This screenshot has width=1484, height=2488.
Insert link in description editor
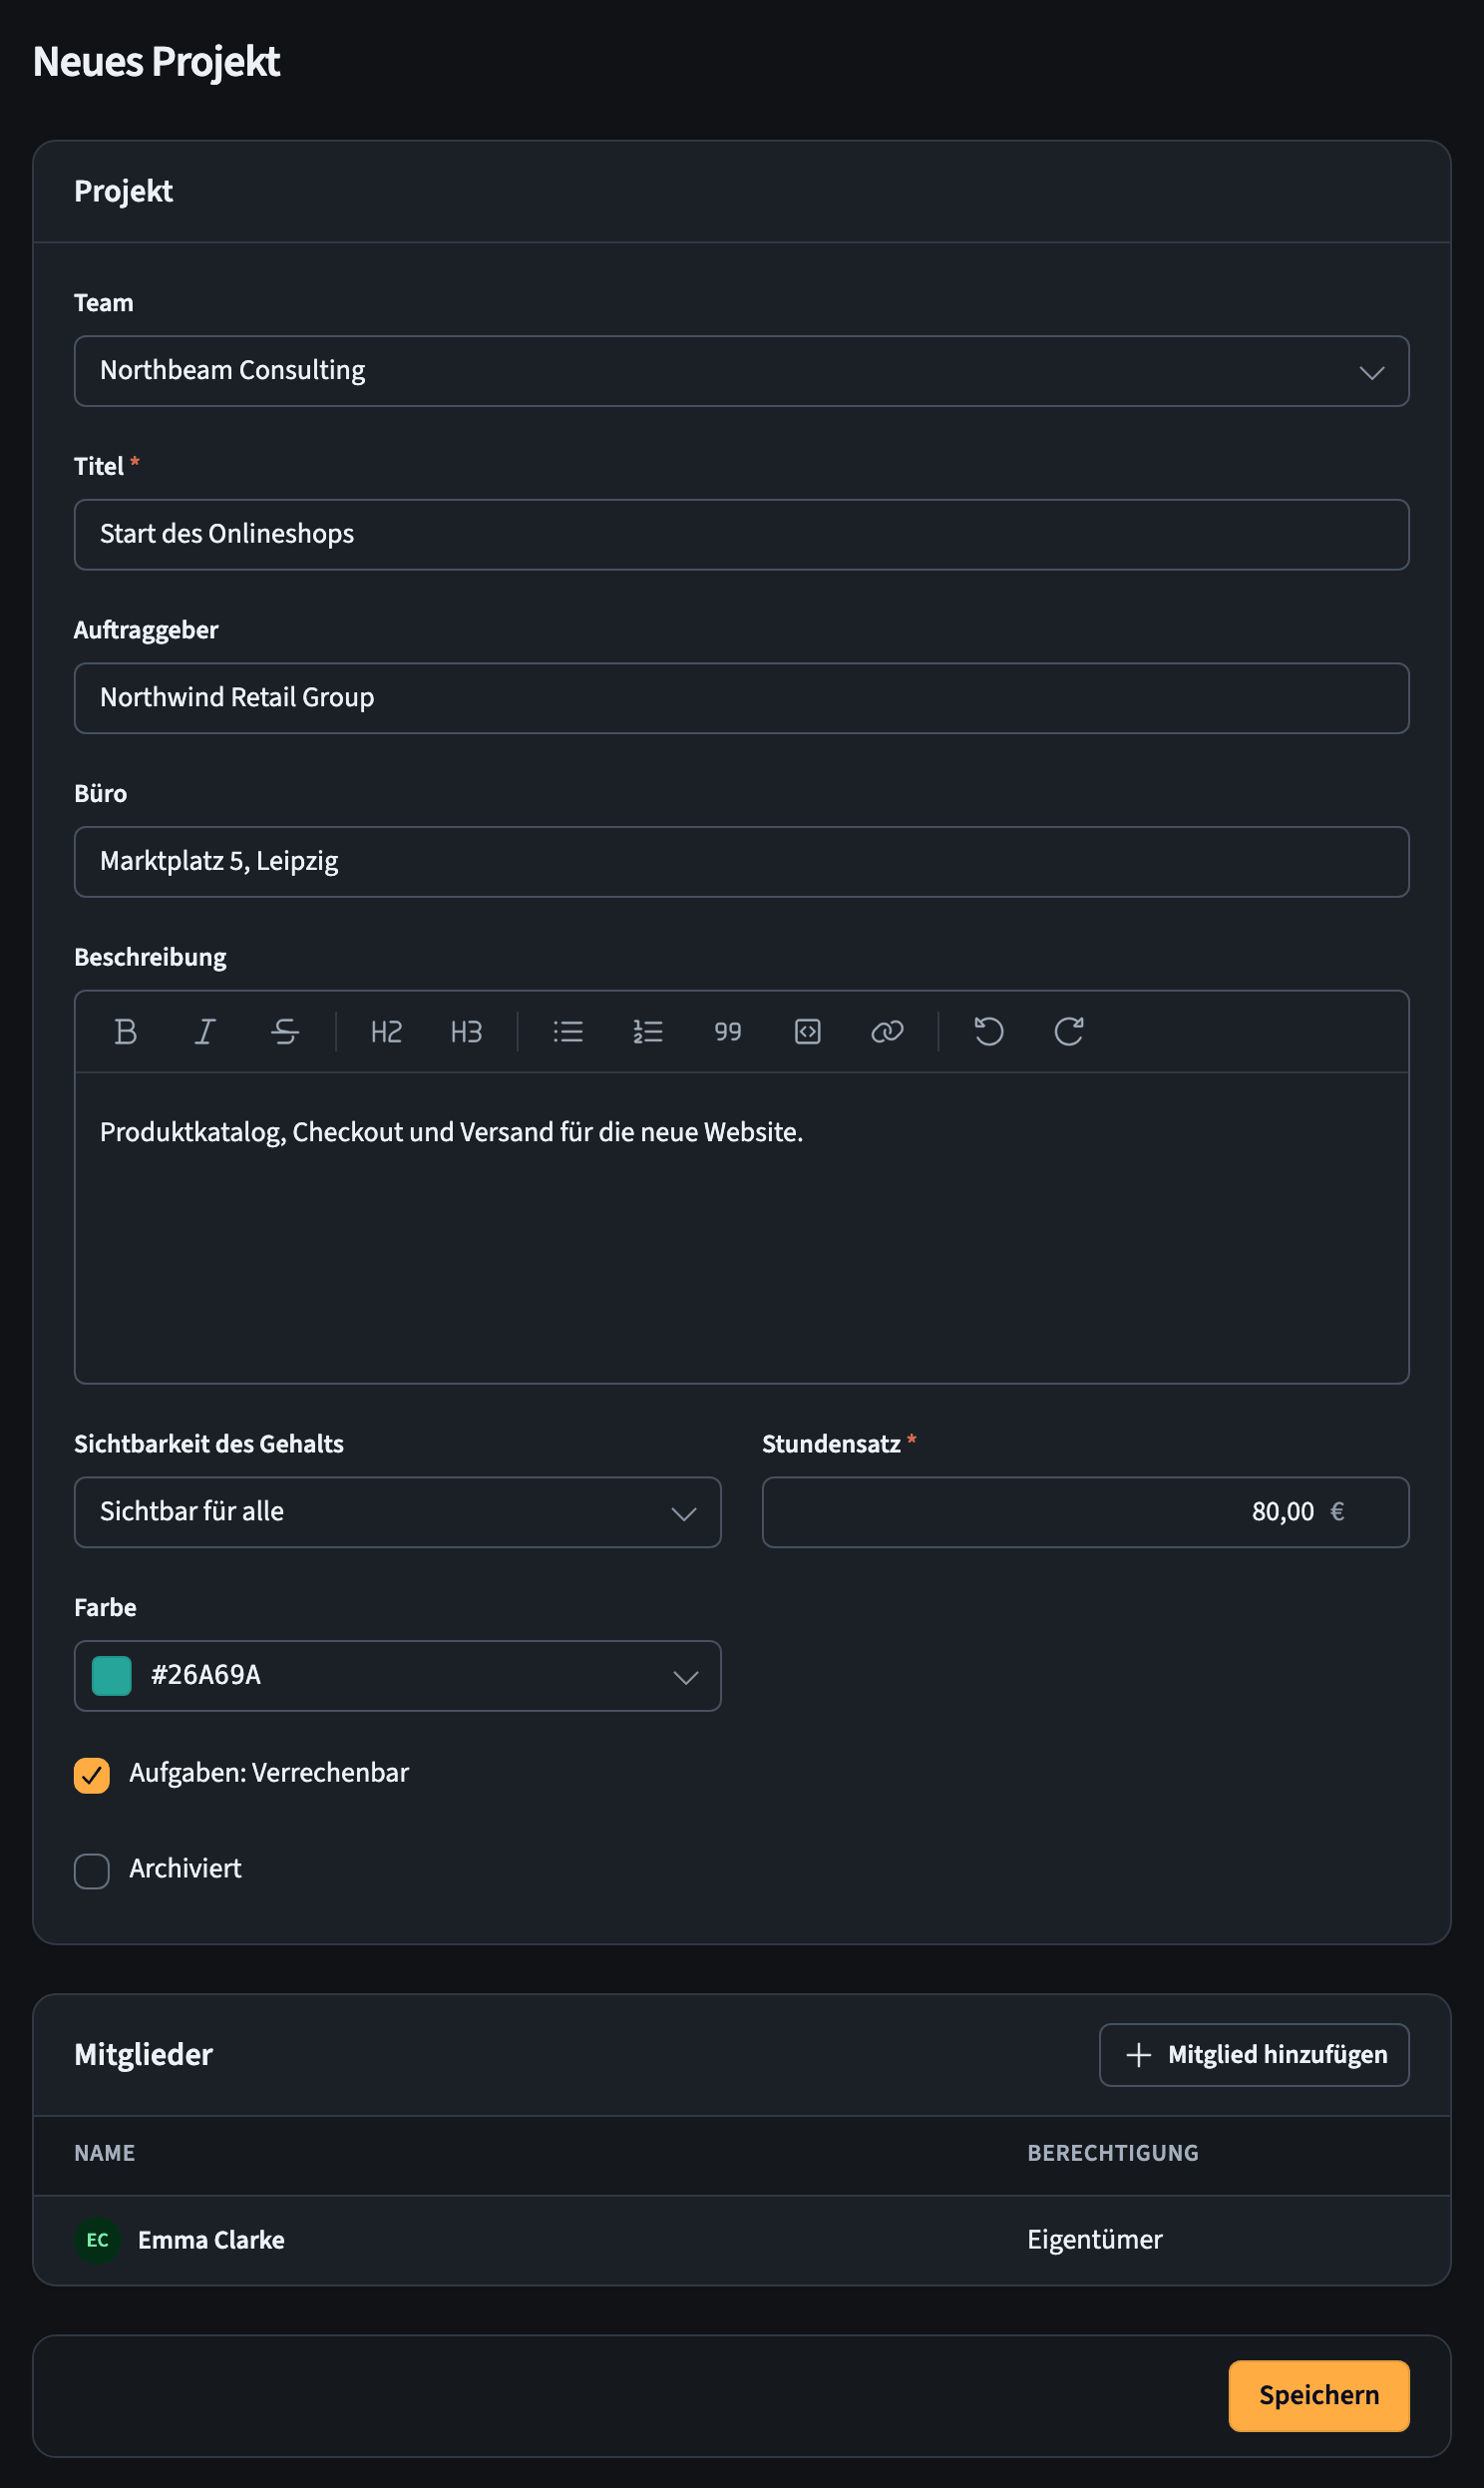click(x=888, y=1031)
